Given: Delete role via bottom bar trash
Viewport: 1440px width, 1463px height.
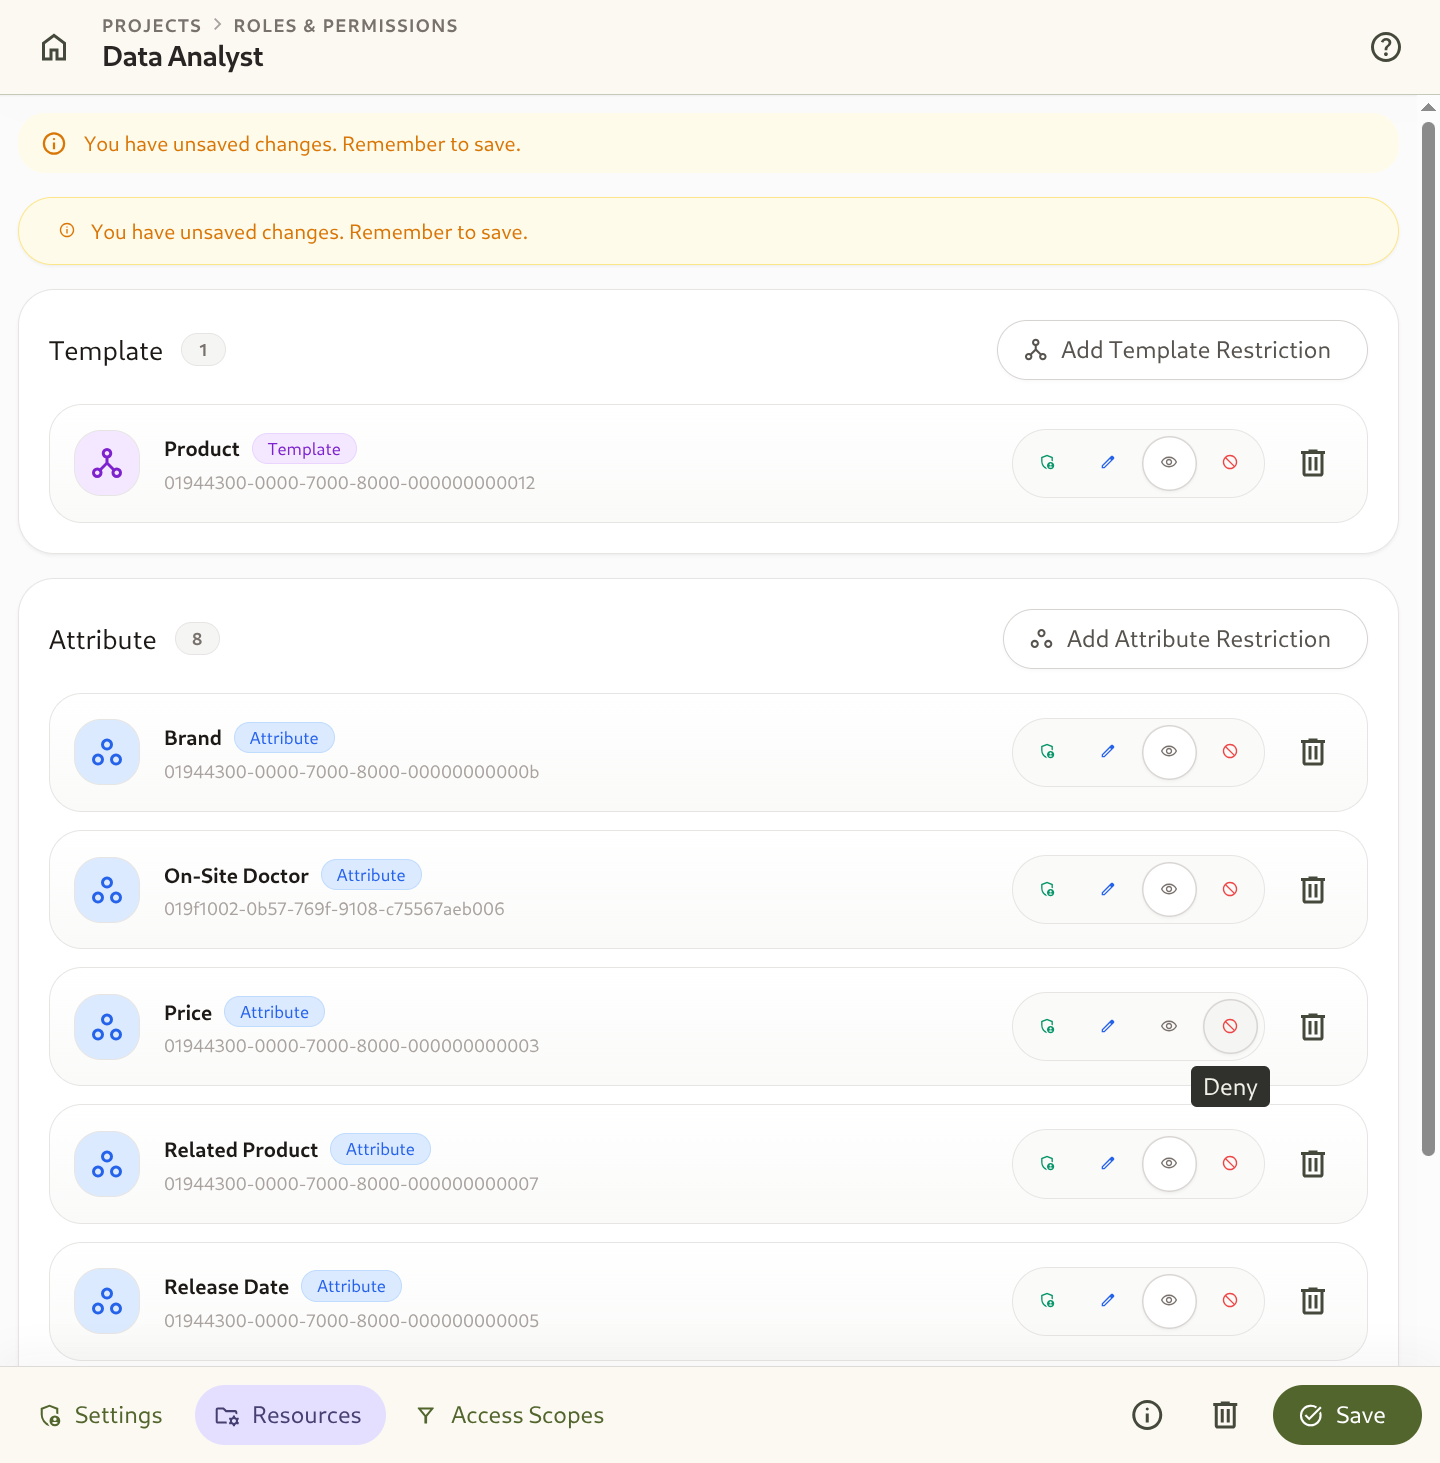Looking at the screenshot, I should pyautogui.click(x=1225, y=1415).
